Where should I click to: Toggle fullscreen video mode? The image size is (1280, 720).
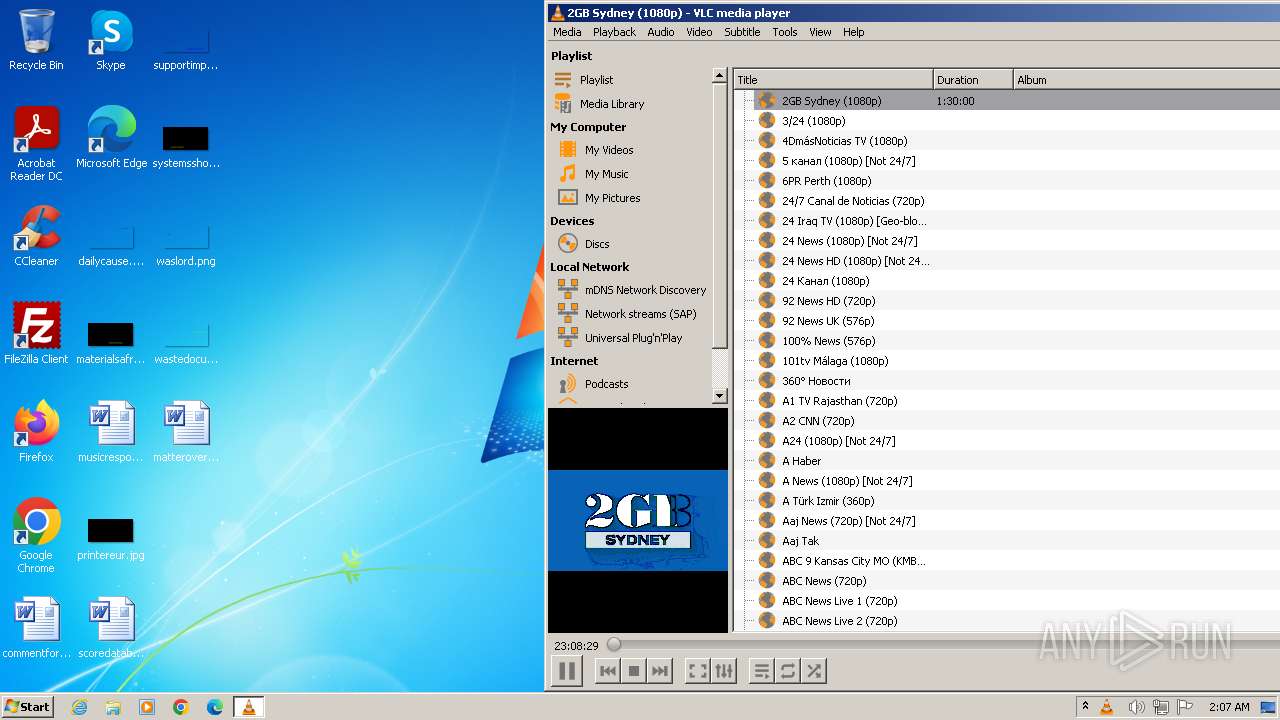[698, 671]
